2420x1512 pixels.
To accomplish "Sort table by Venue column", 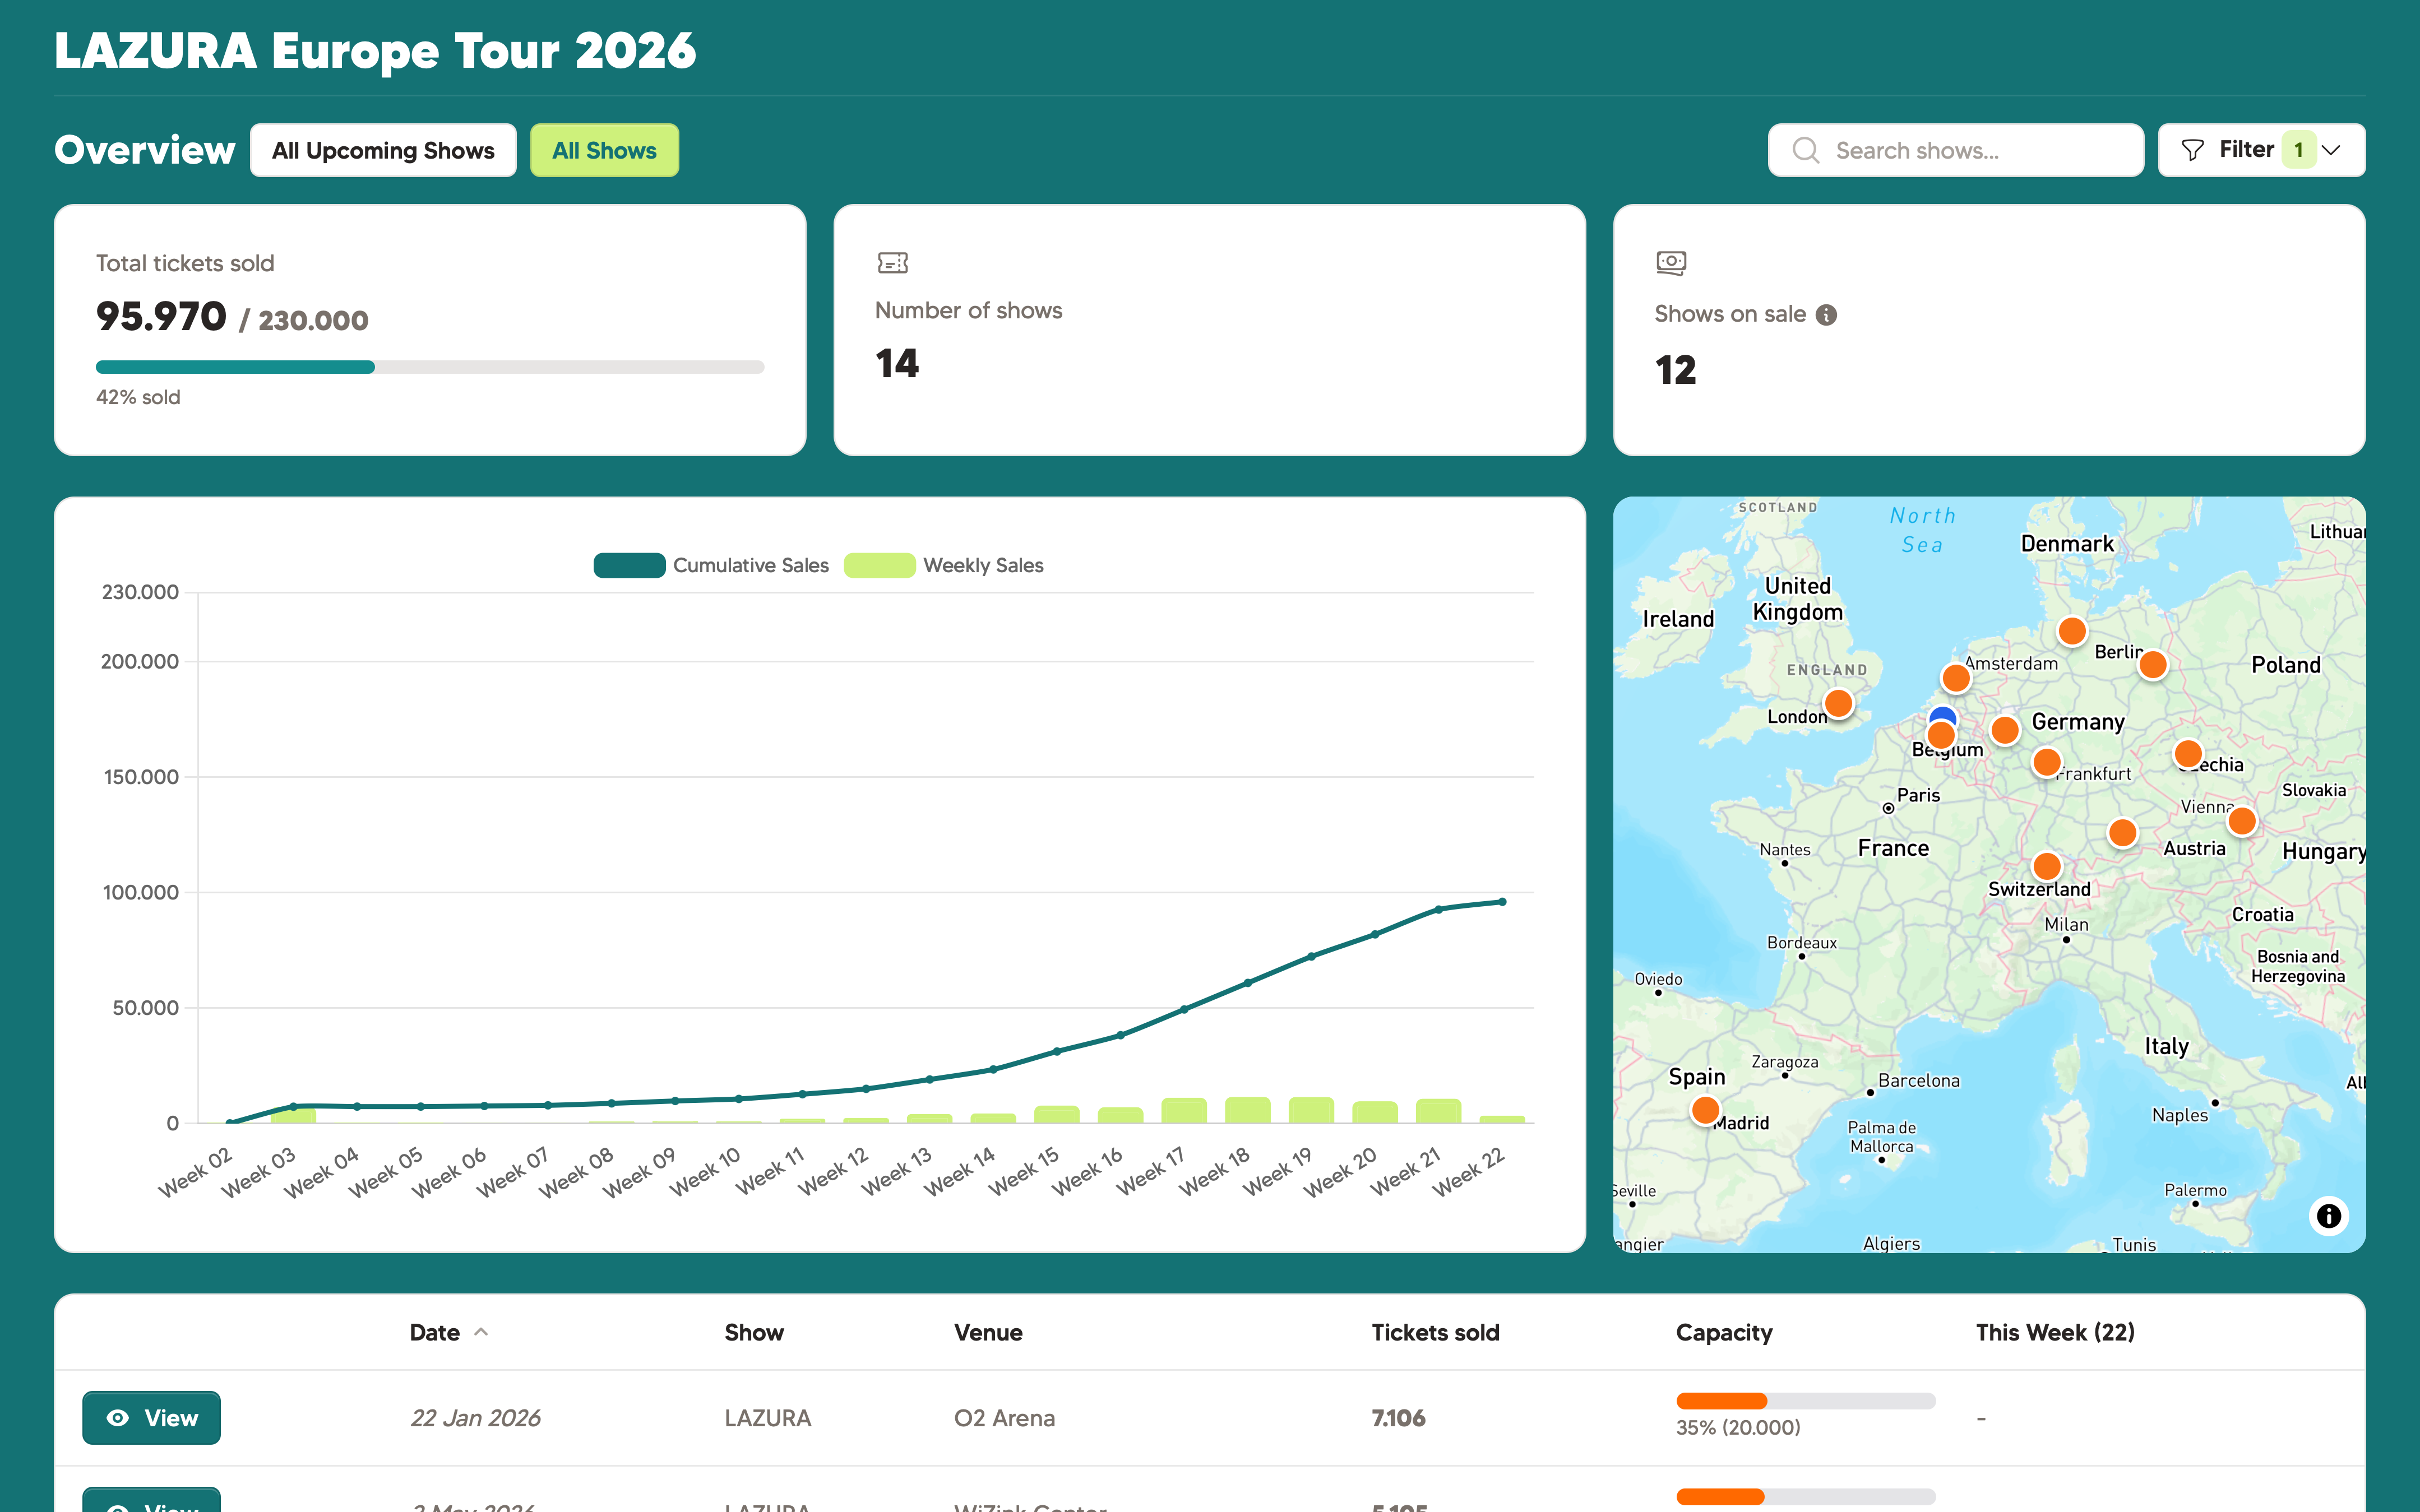I will [x=988, y=1332].
